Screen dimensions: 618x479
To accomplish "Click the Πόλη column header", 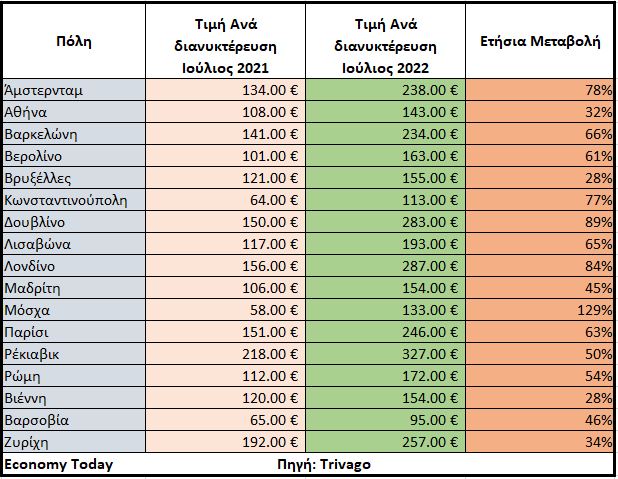I will (x=74, y=44).
